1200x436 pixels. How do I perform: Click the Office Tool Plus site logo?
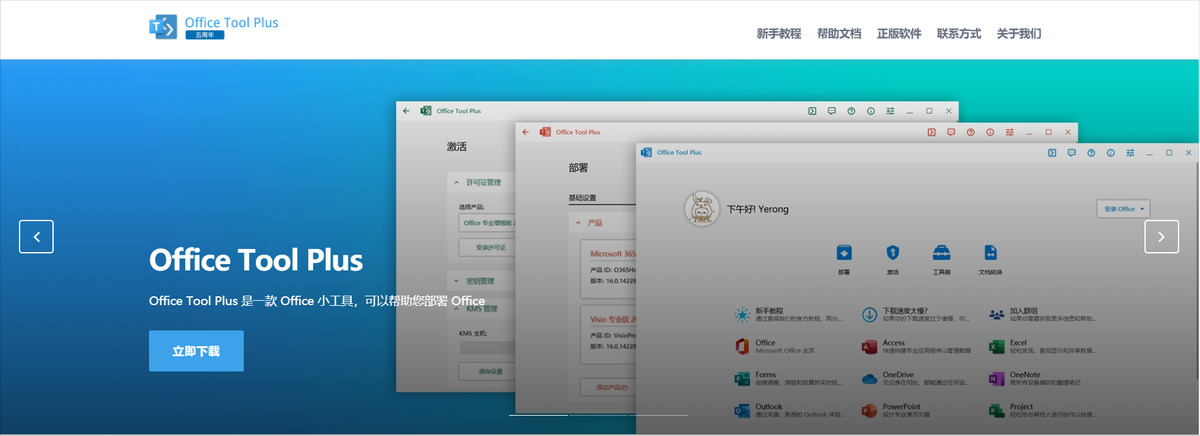(213, 27)
